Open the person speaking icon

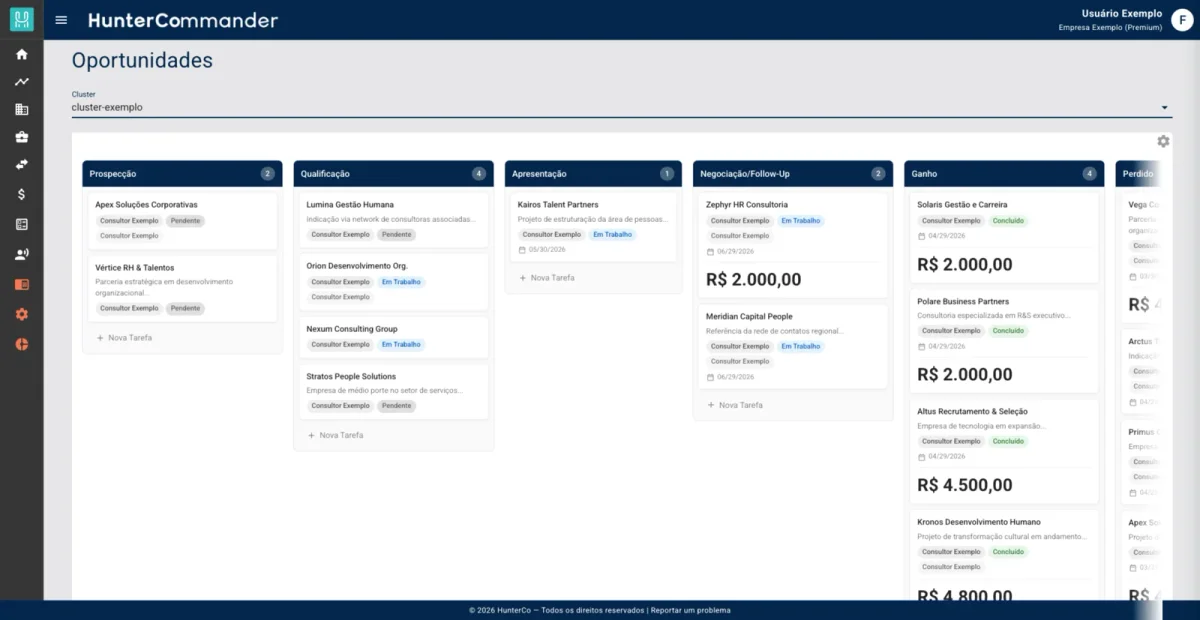[x=21, y=254]
